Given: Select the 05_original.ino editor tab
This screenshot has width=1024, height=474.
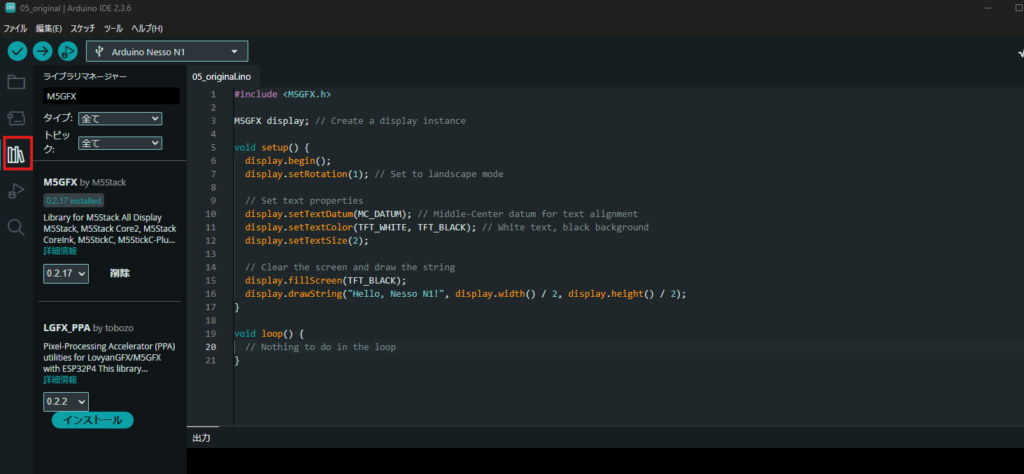Looking at the screenshot, I should 222,76.
